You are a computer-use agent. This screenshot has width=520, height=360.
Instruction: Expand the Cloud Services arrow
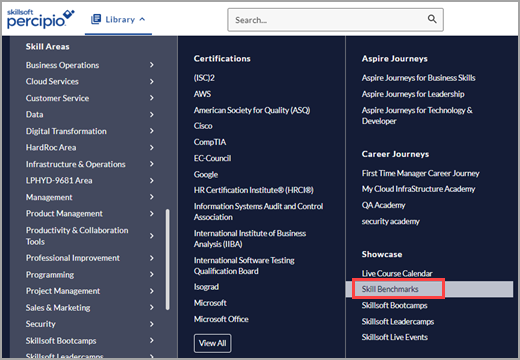pyautogui.click(x=152, y=81)
